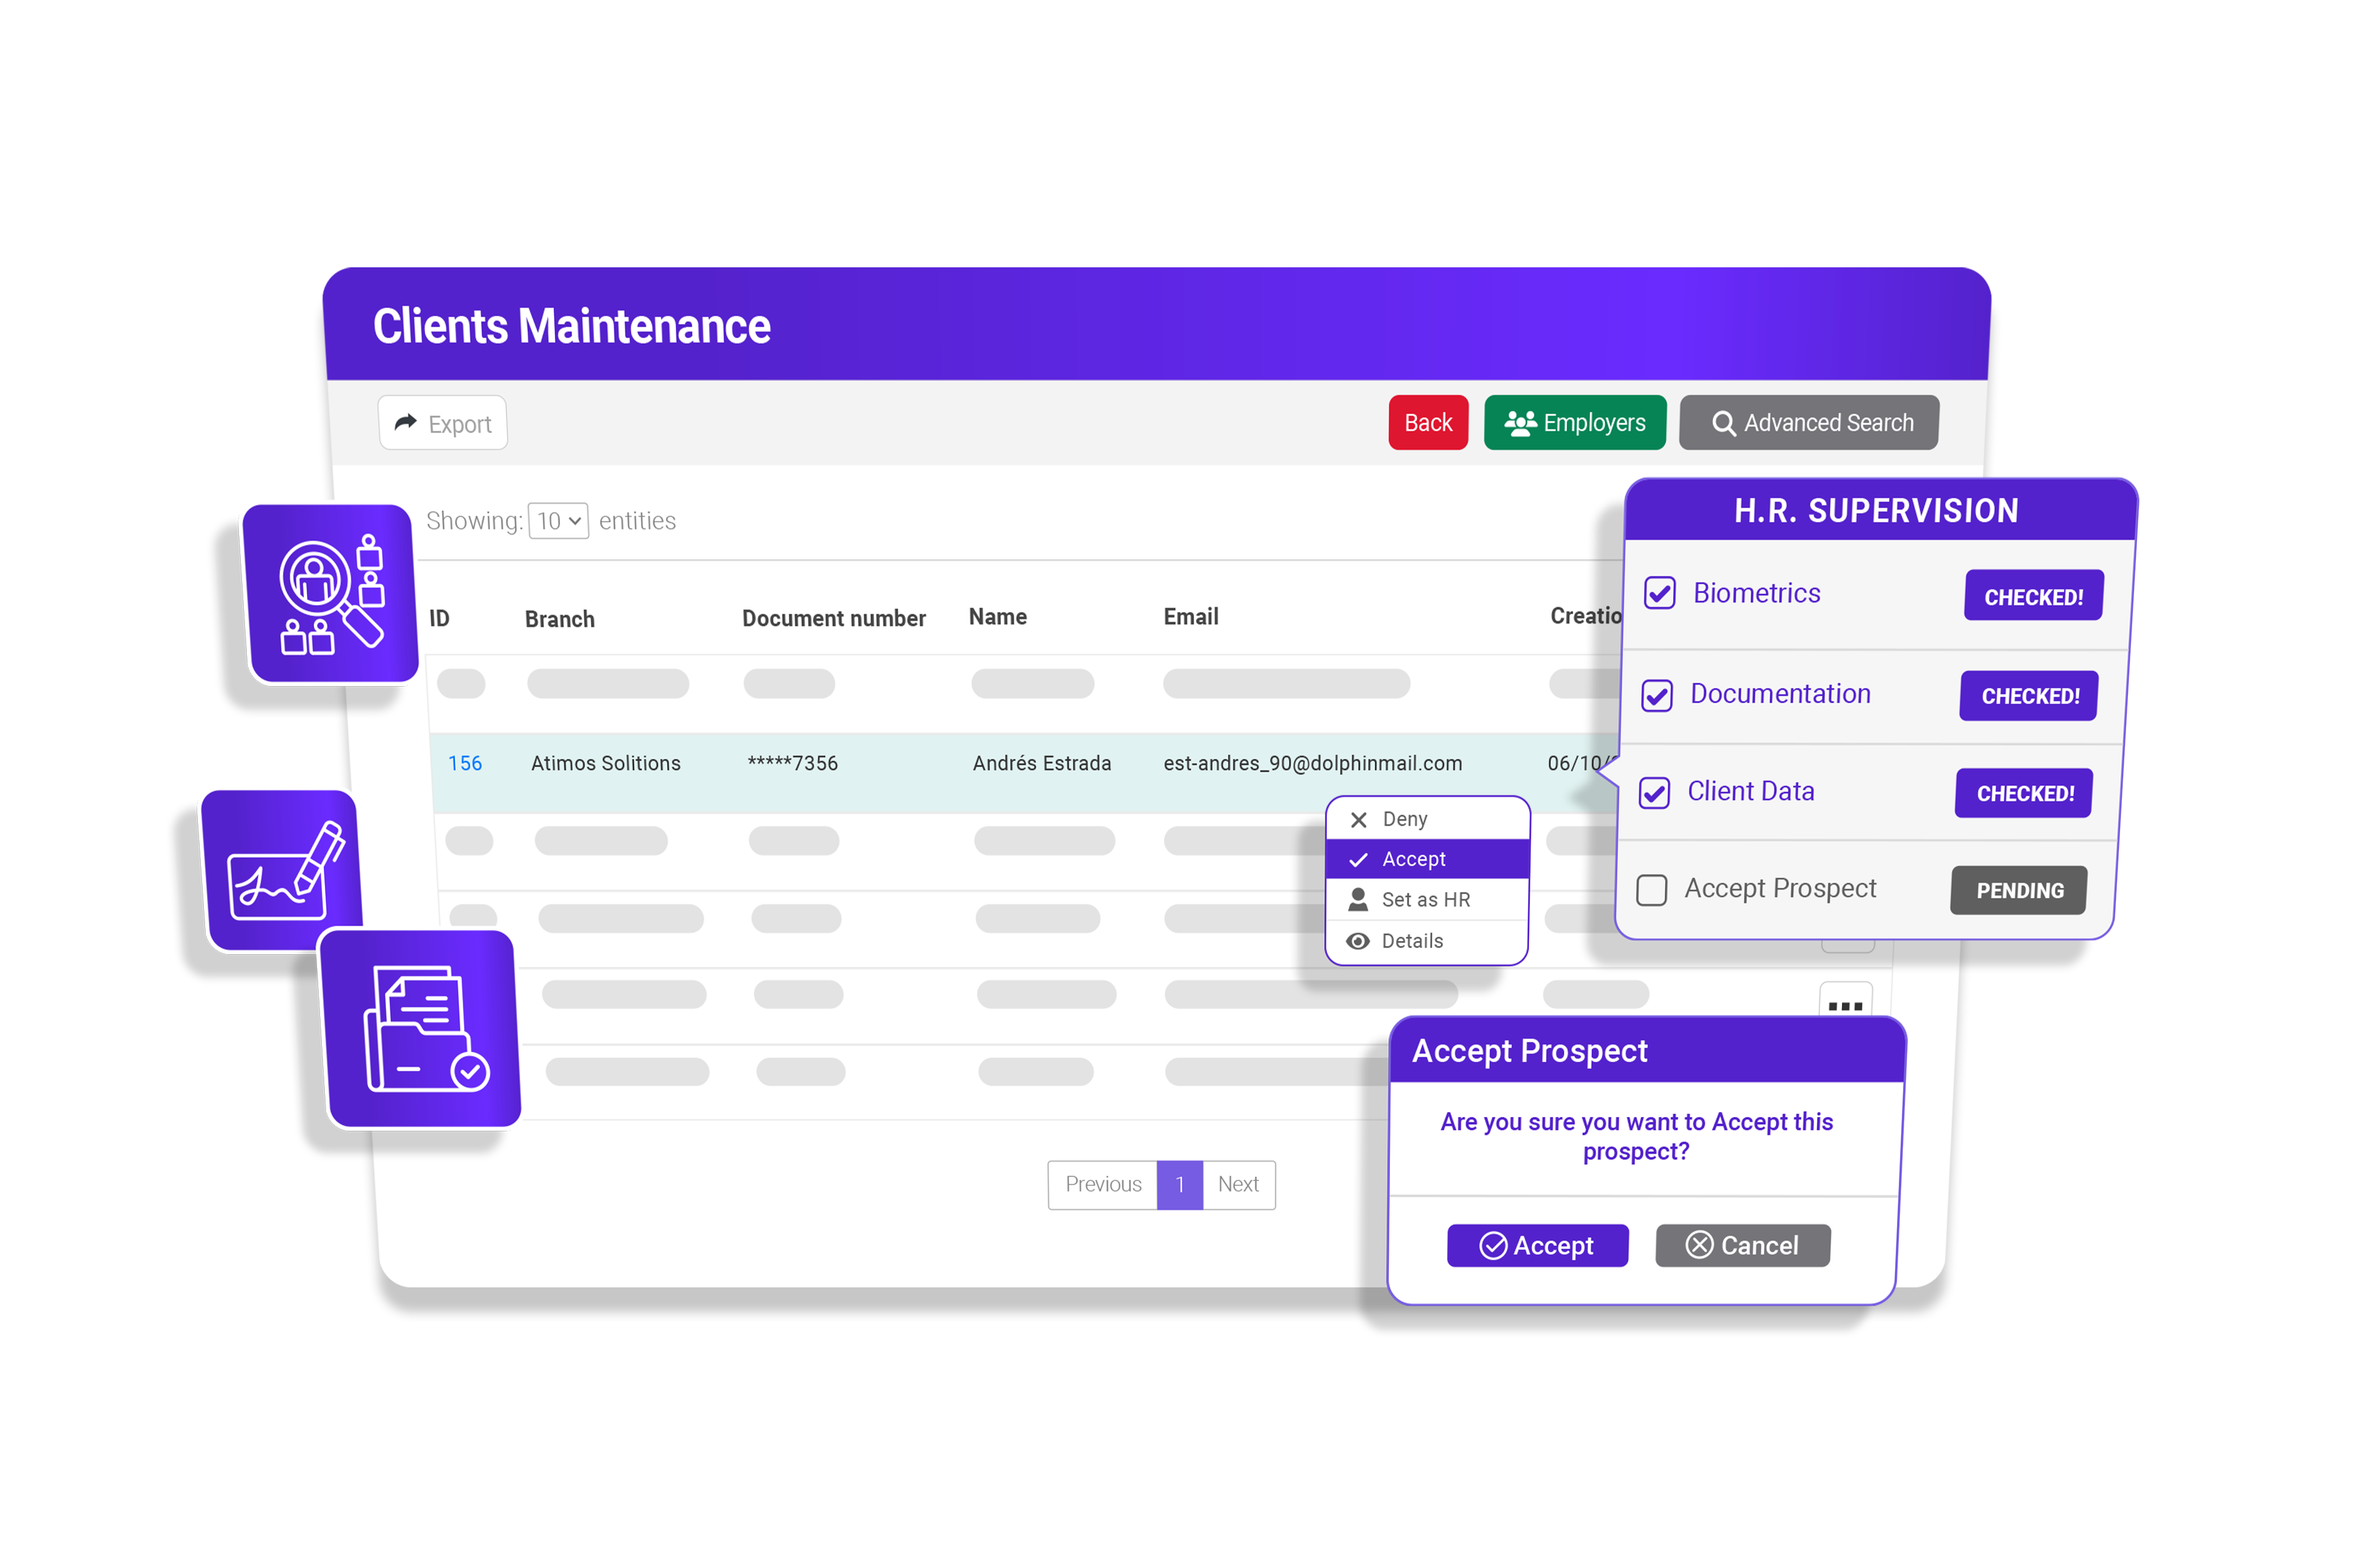Click the magnifier icon in Advanced Search

[1723, 423]
